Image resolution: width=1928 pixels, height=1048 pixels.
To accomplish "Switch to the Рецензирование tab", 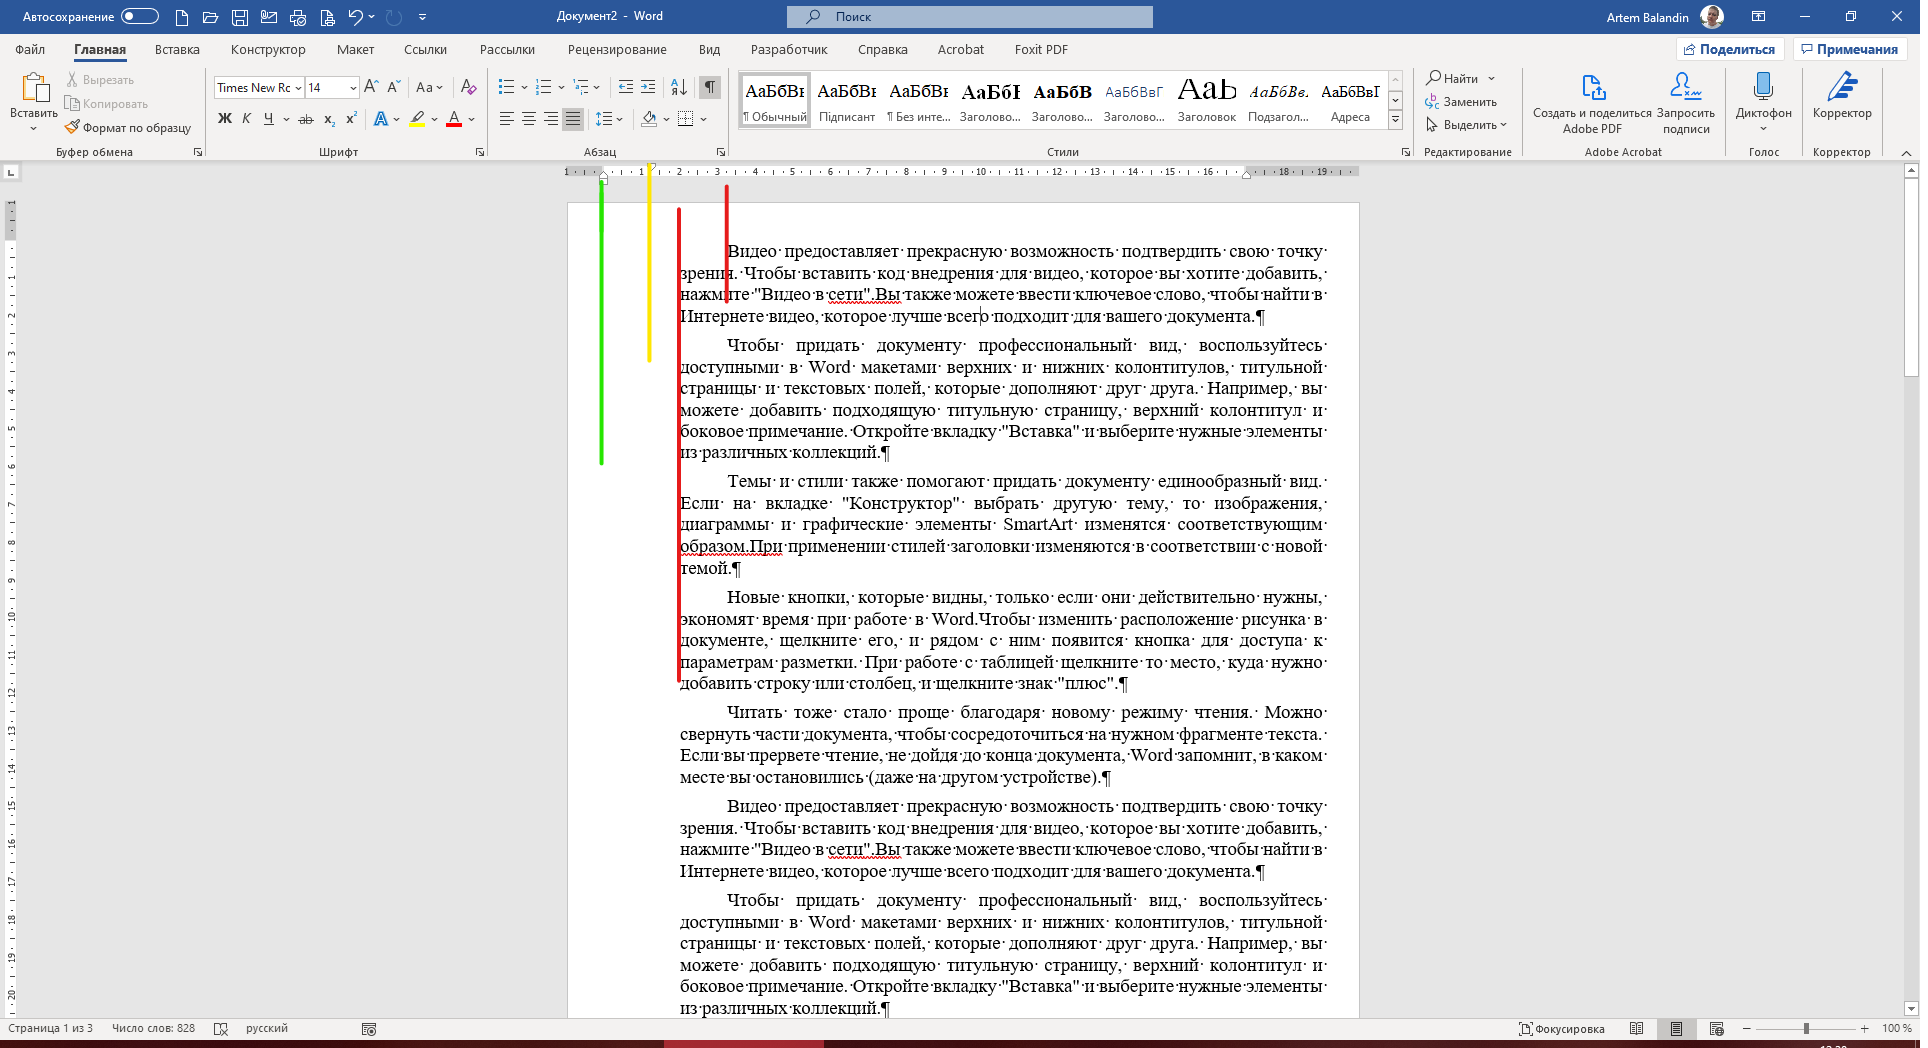I will pyautogui.click(x=617, y=49).
